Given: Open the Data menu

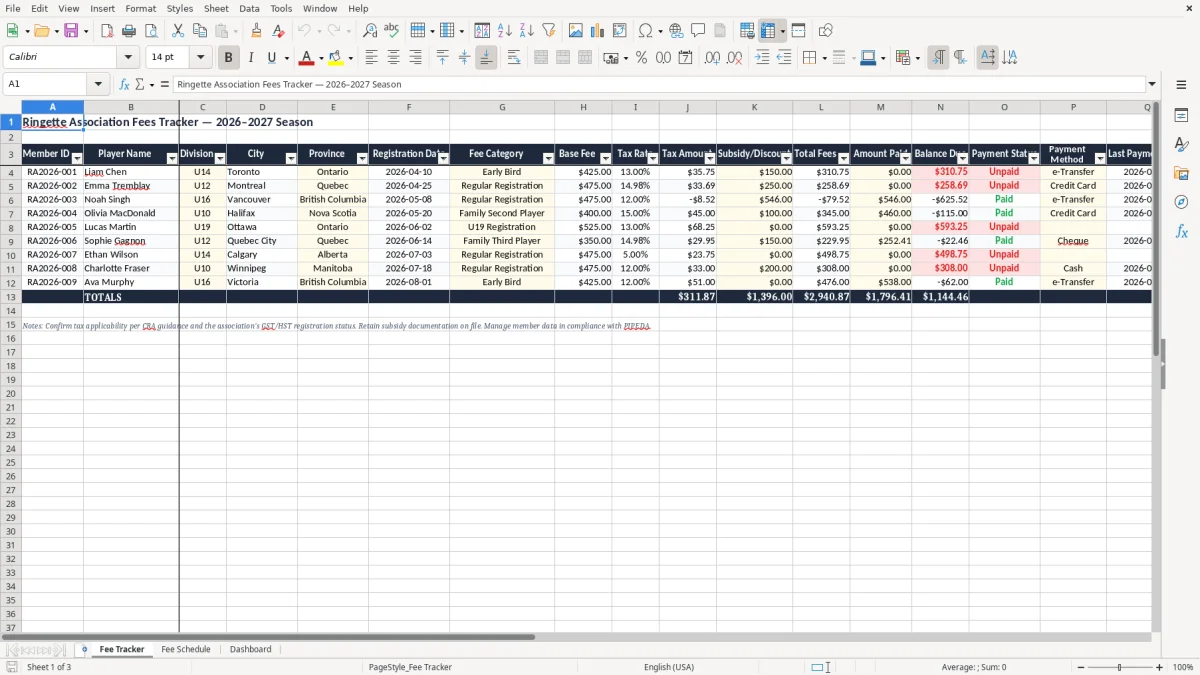Looking at the screenshot, I should 249,8.
